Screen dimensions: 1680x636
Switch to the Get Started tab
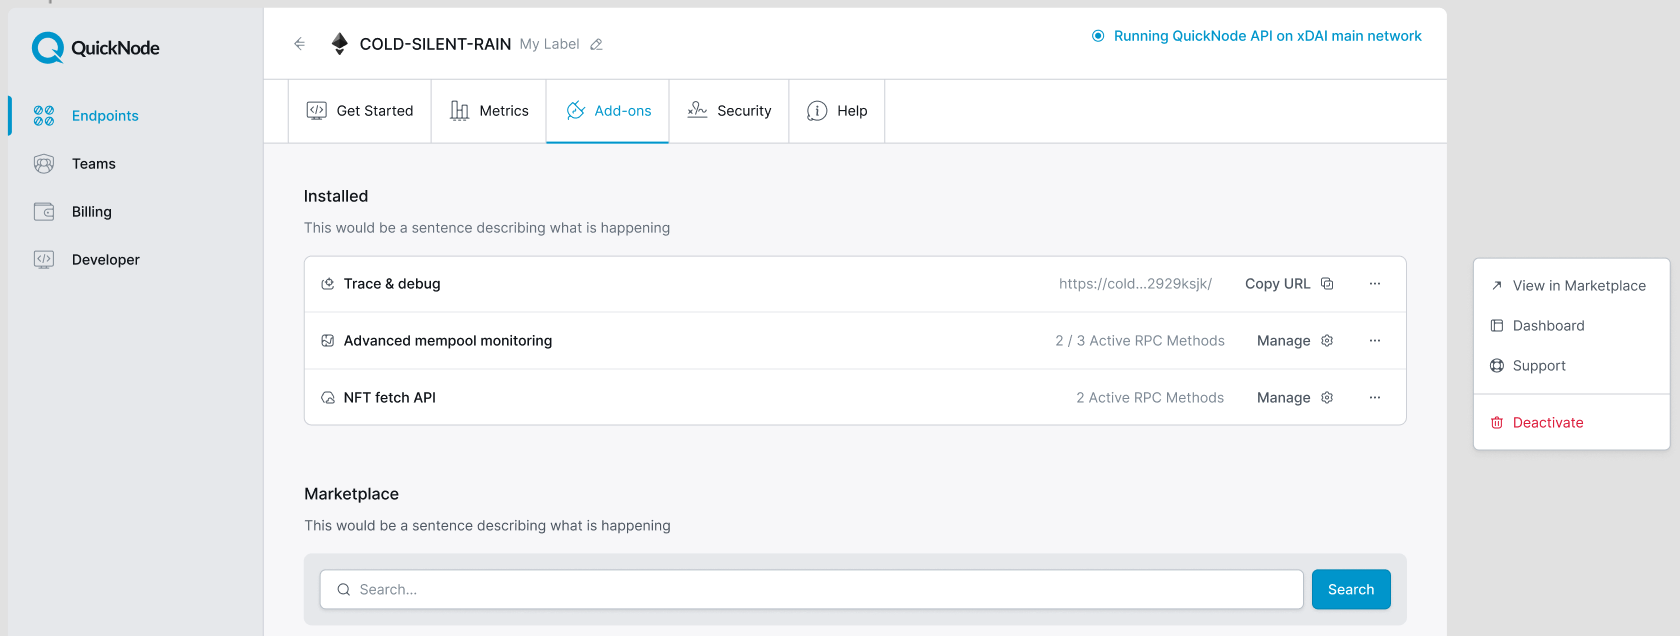coord(360,111)
